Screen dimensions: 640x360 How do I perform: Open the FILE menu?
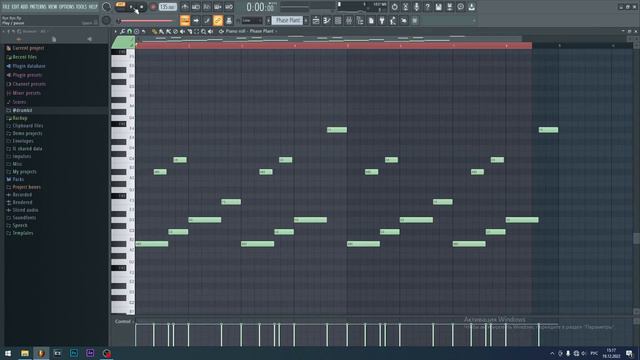pyautogui.click(x=7, y=7)
